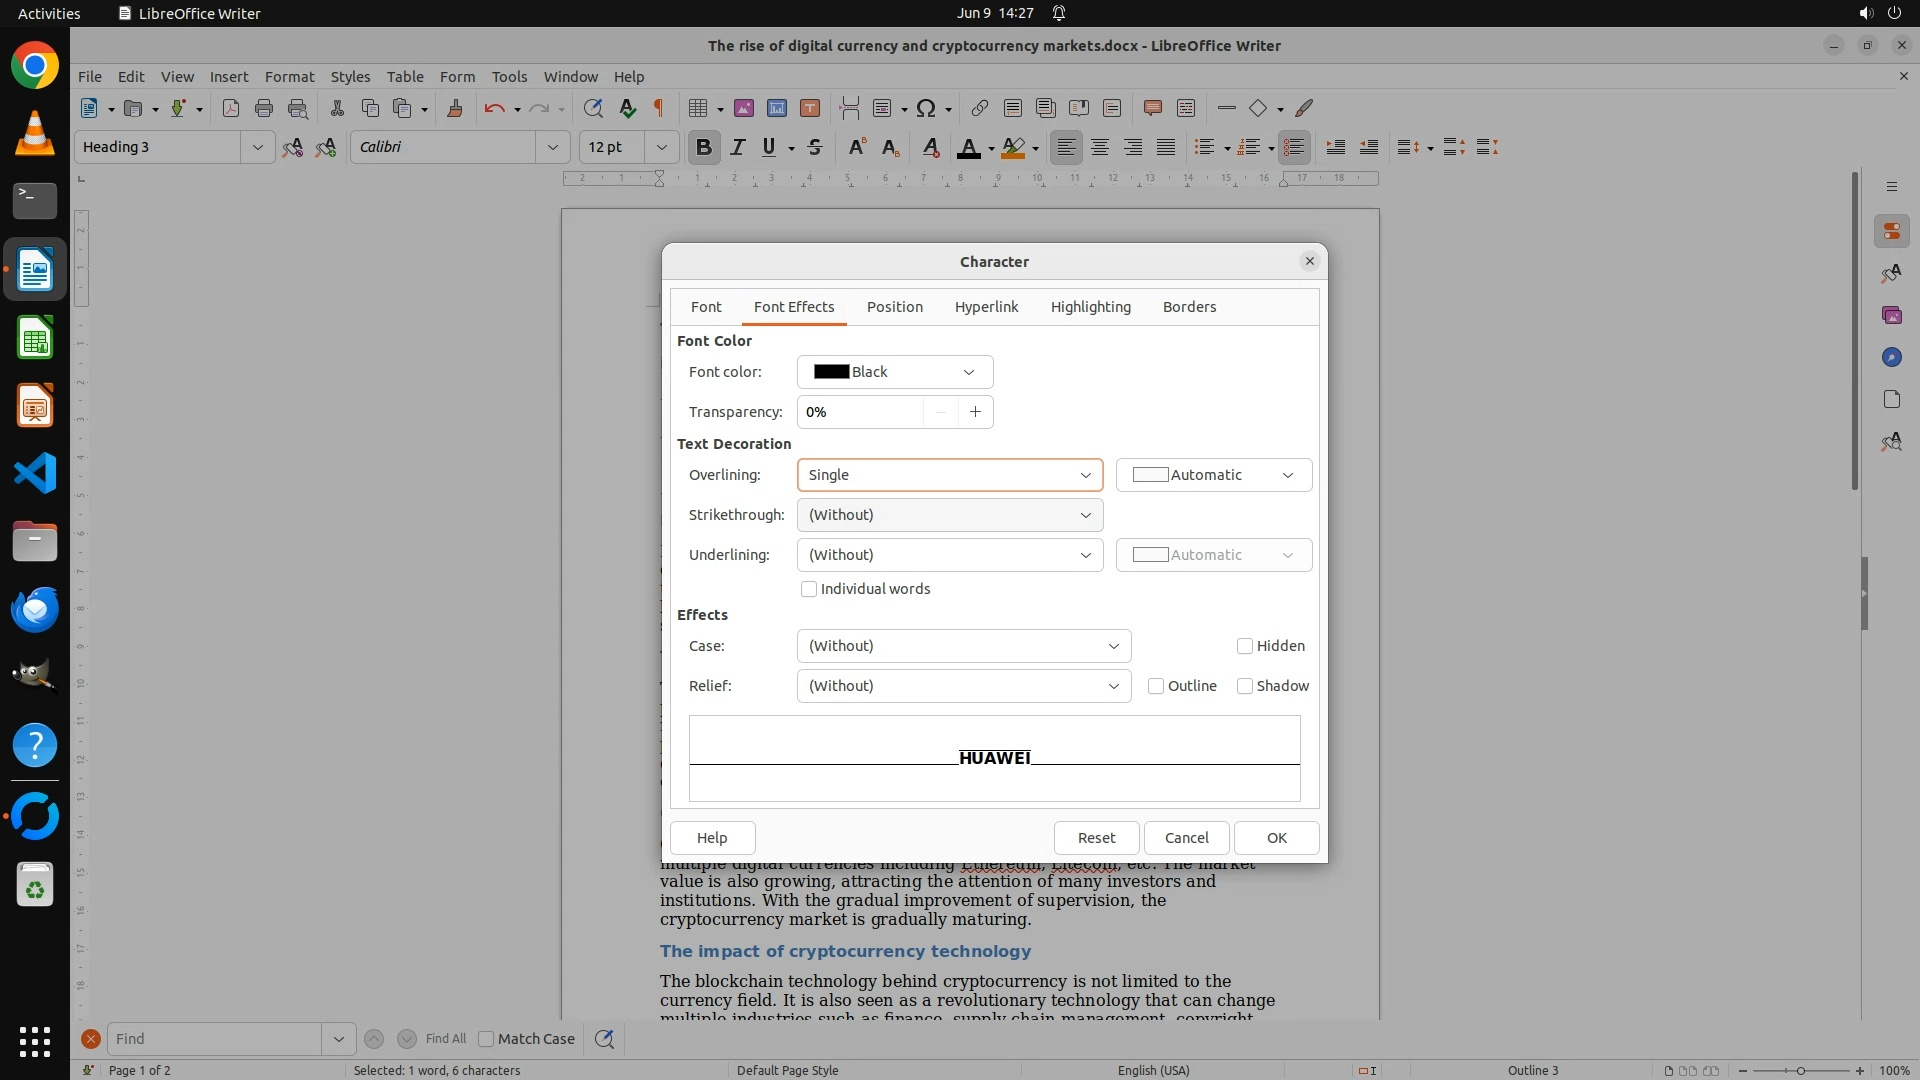The height and width of the screenshot is (1080, 1920).
Task: Open the Black font color picker
Action: 894,372
